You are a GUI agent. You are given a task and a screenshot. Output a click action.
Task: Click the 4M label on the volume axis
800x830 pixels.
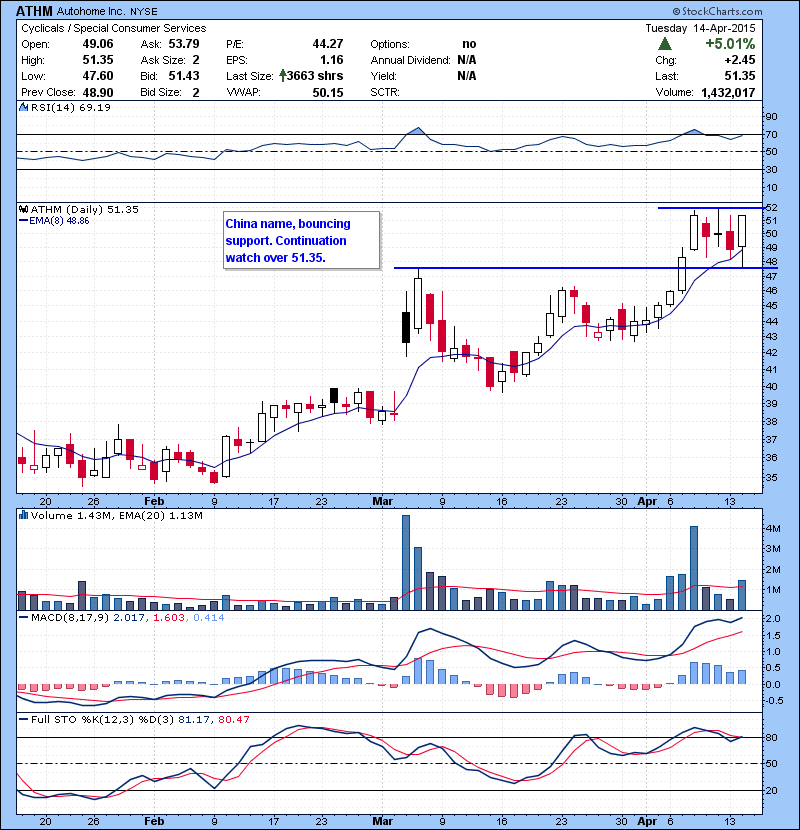pyautogui.click(x=773, y=528)
